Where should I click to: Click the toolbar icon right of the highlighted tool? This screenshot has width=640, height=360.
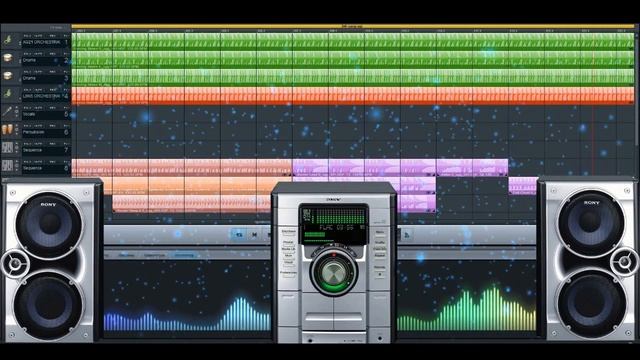[x=254, y=235]
